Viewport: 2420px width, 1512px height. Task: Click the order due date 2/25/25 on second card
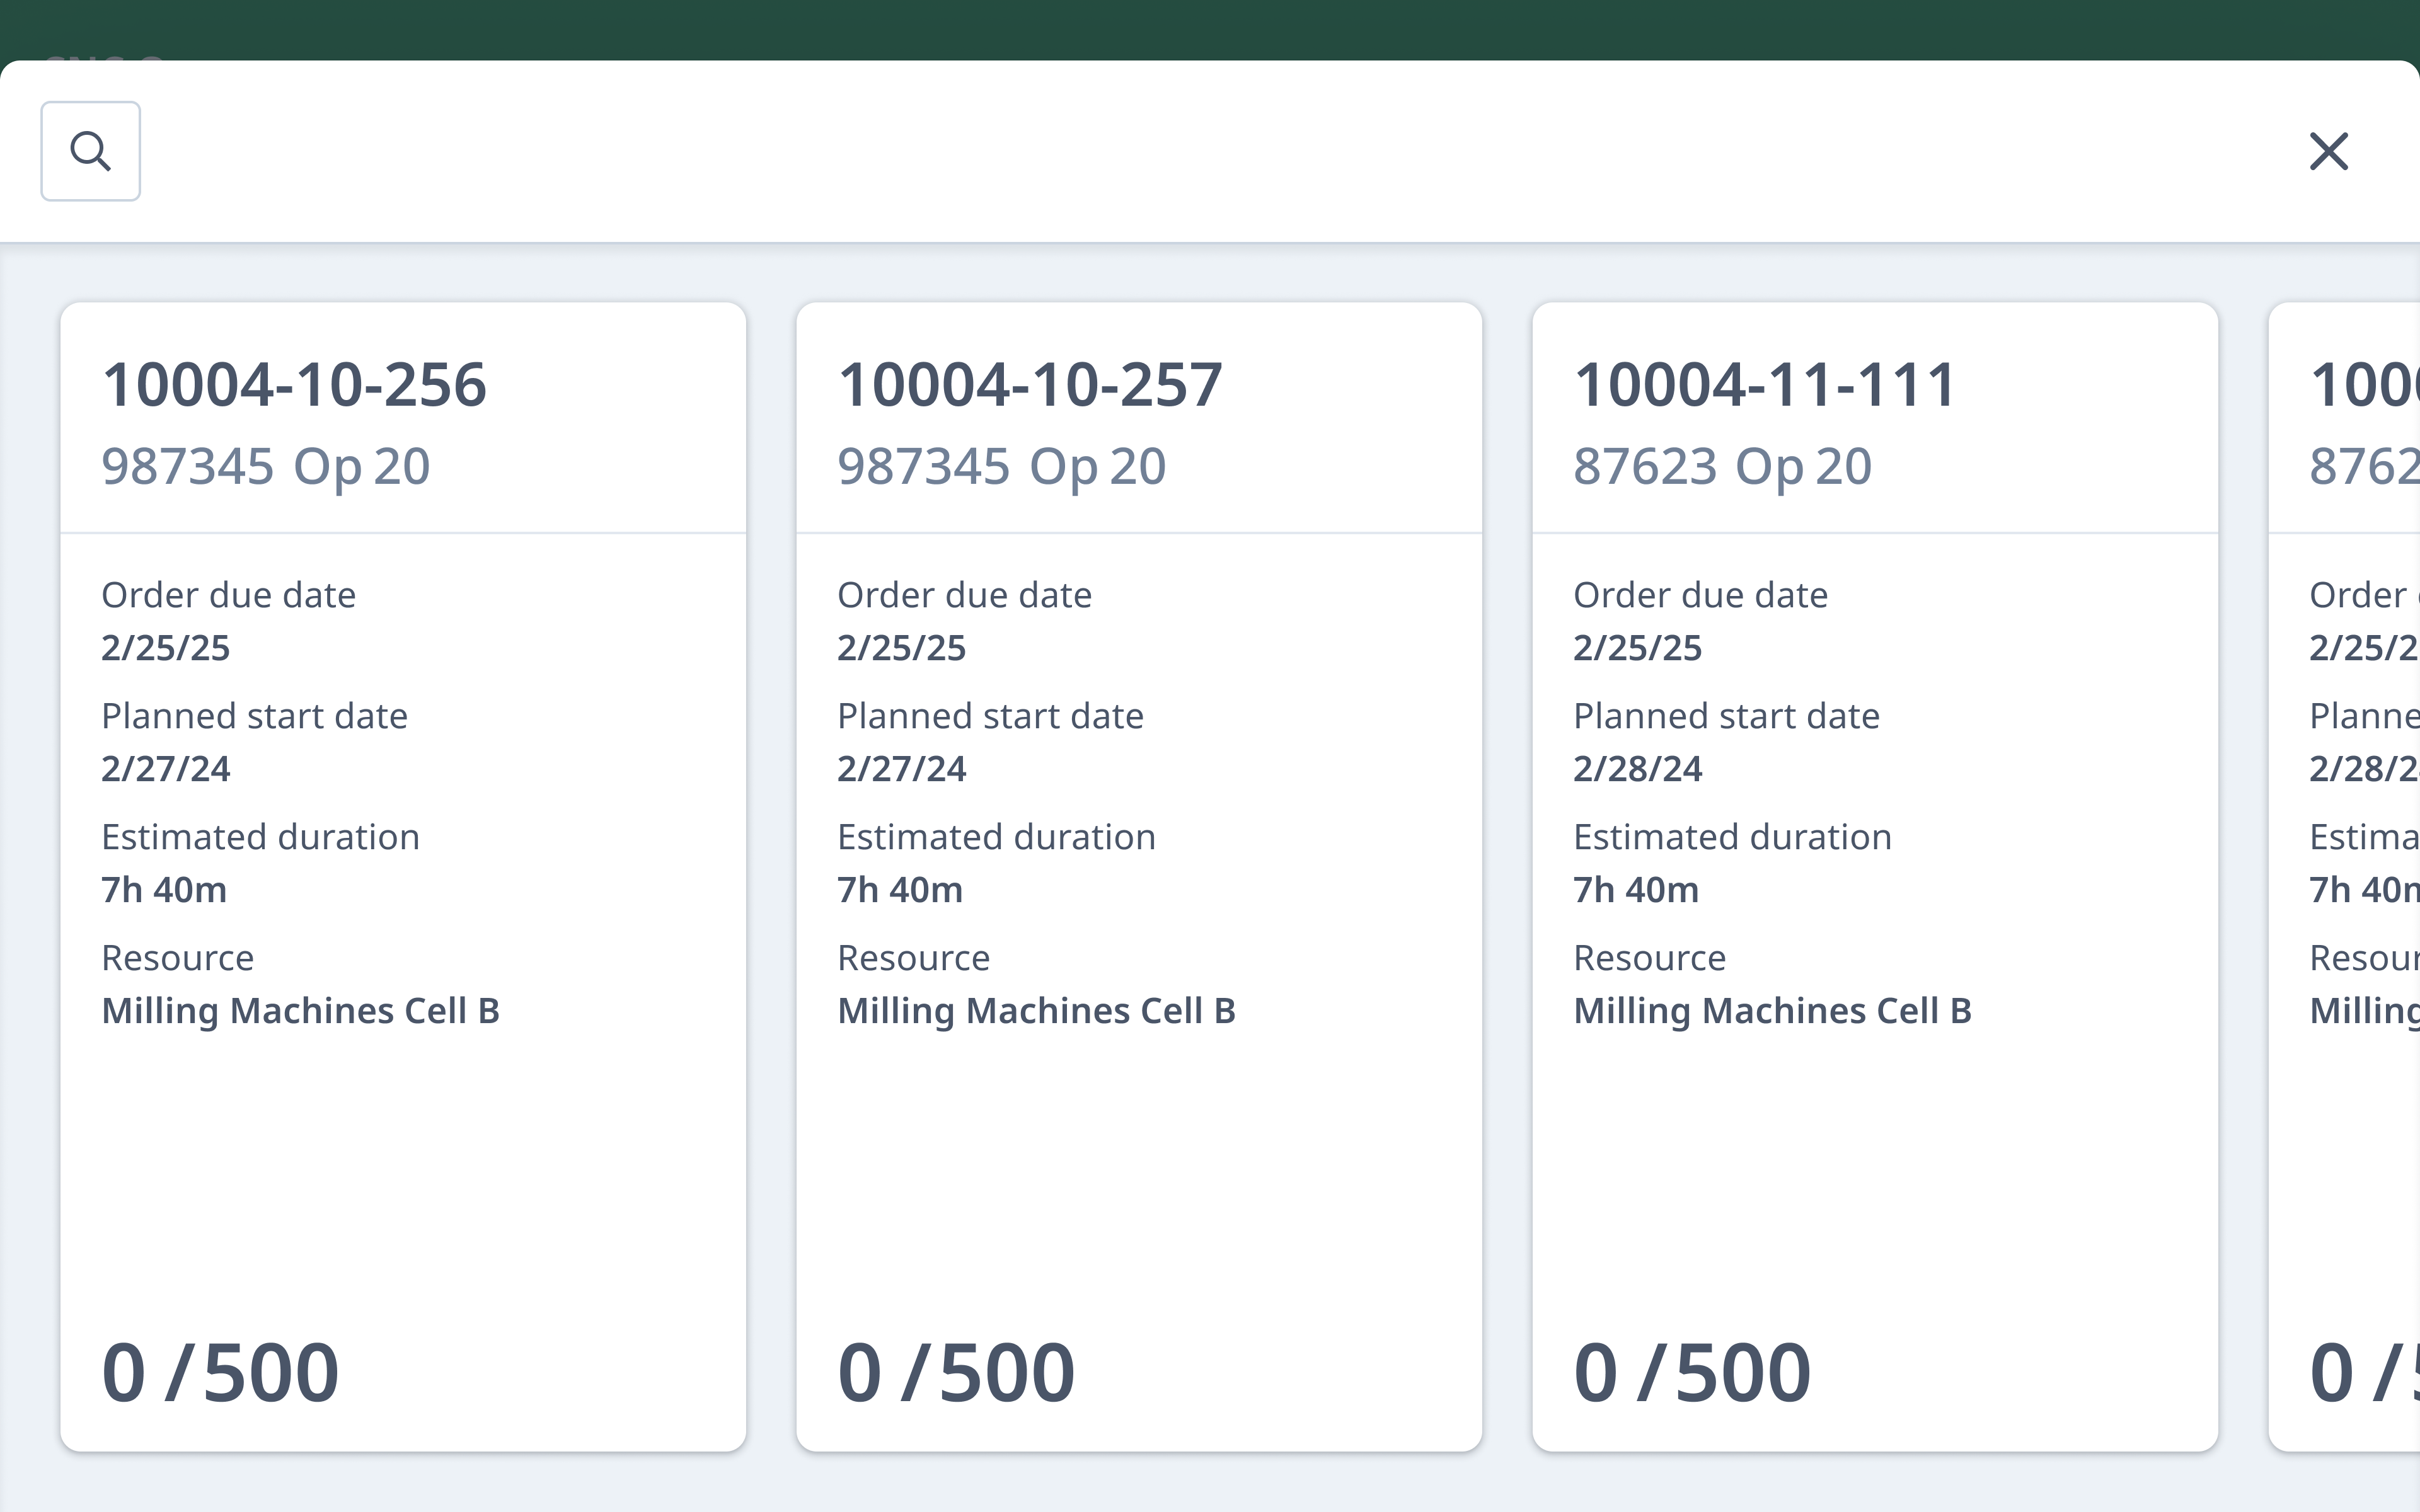[901, 647]
